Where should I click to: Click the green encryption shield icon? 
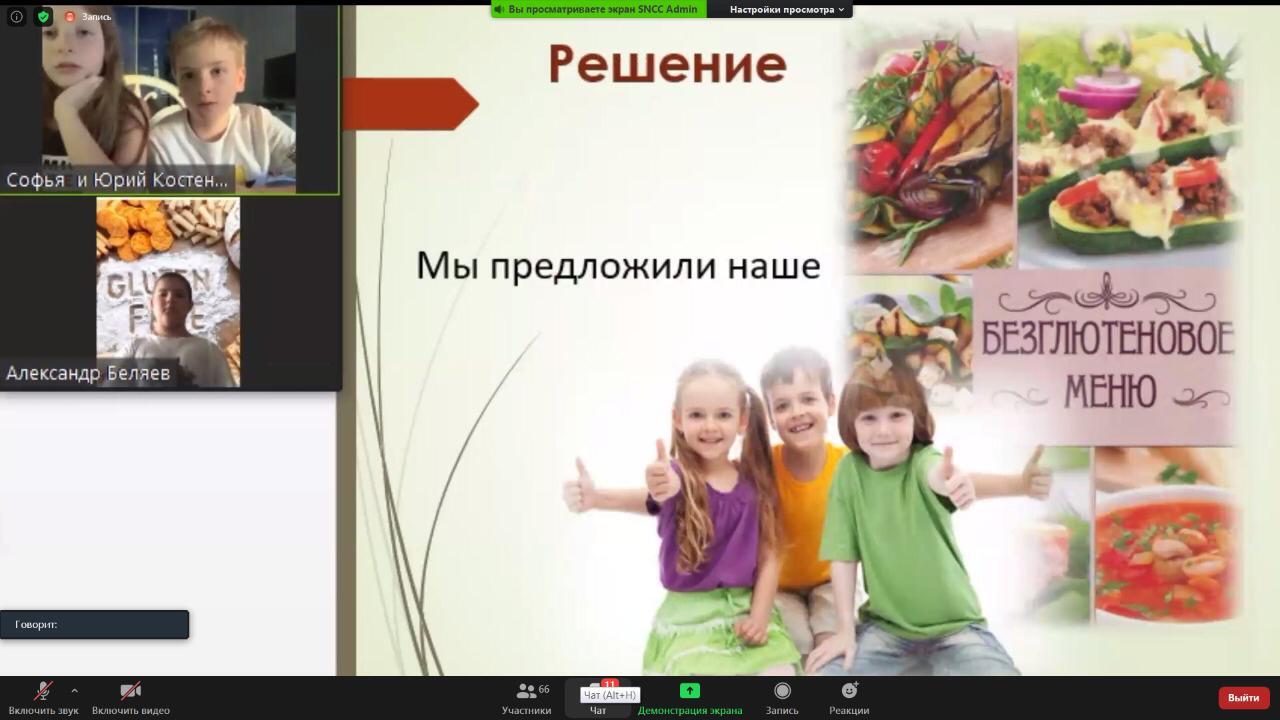coord(43,16)
